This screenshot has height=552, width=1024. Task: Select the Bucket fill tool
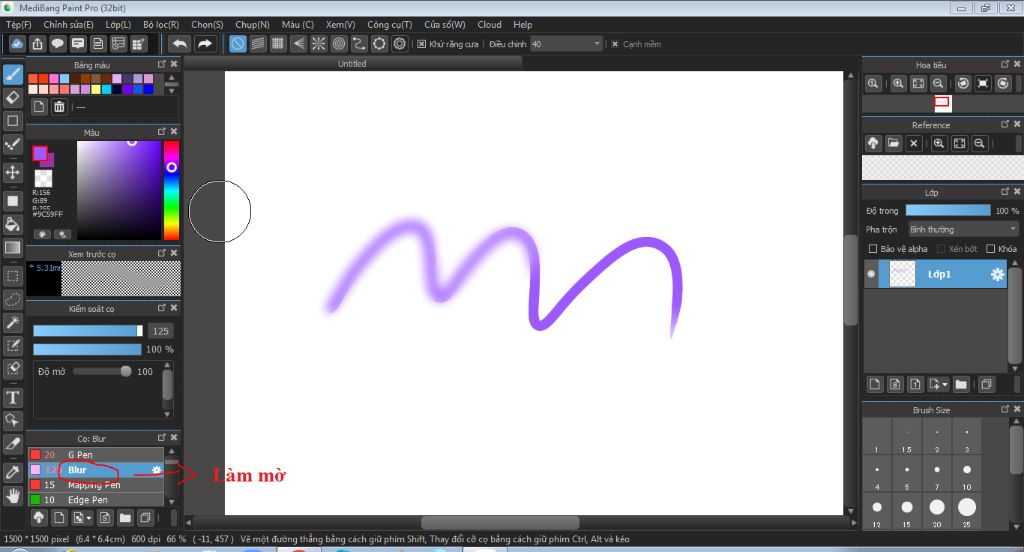pyautogui.click(x=12, y=224)
